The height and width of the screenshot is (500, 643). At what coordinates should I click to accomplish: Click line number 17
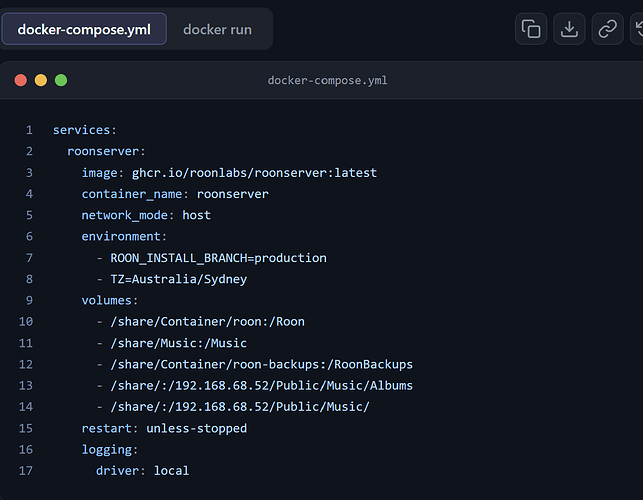coord(26,471)
